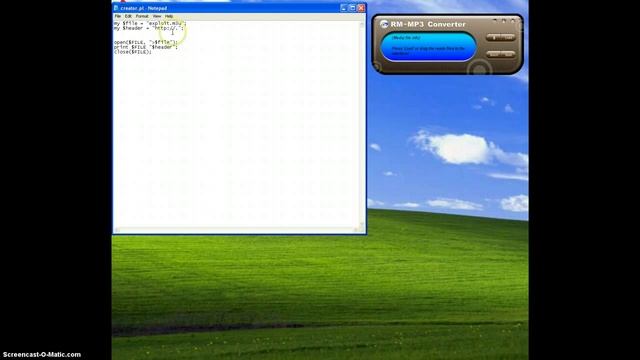
Task: Open the Format menu in Notepad
Action: click(142, 16)
